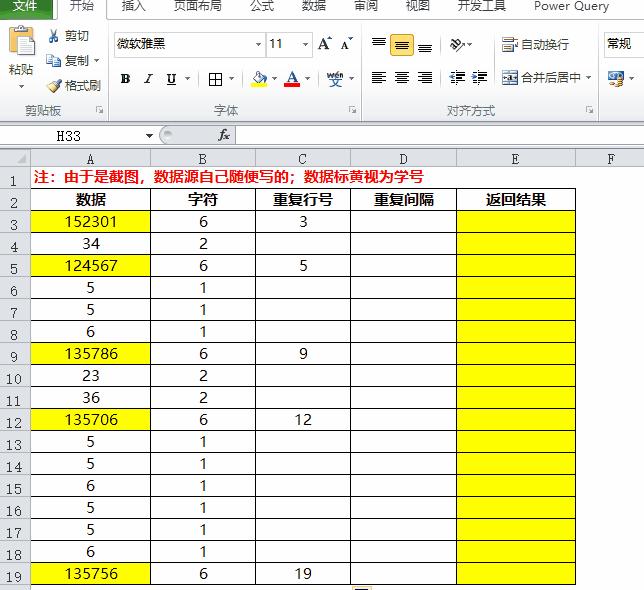644x590 pixels.
Task: Open the font name dropdown 微软雅黑
Action: 258,44
